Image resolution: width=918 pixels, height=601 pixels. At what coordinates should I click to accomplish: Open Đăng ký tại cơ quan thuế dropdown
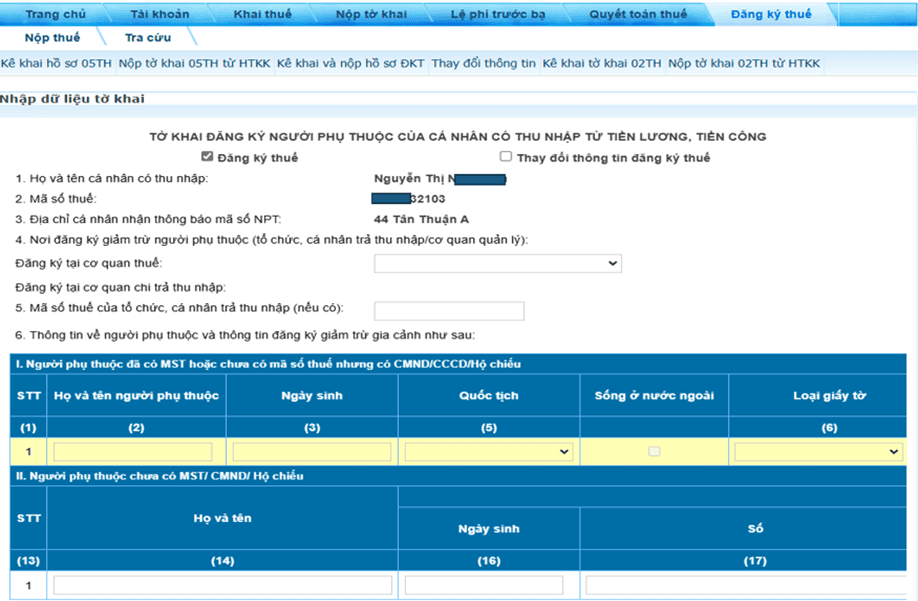(498, 264)
